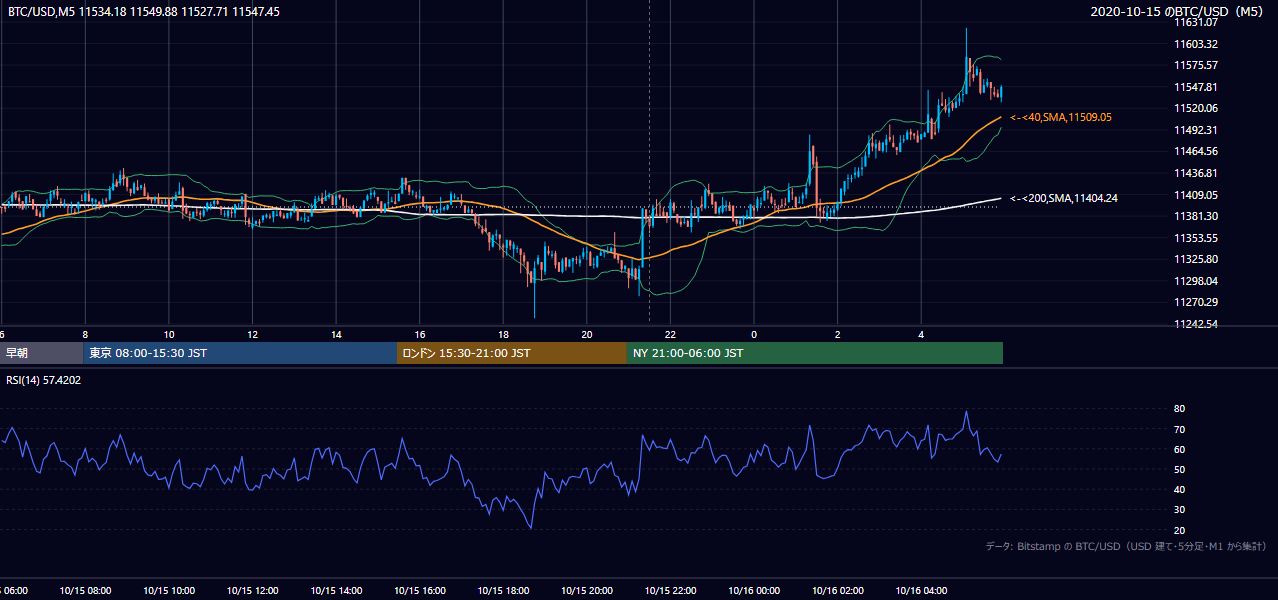Viewport: 1278px width, 600px height.
Task: Click price axis value 11353.55
Action: click(1196, 238)
